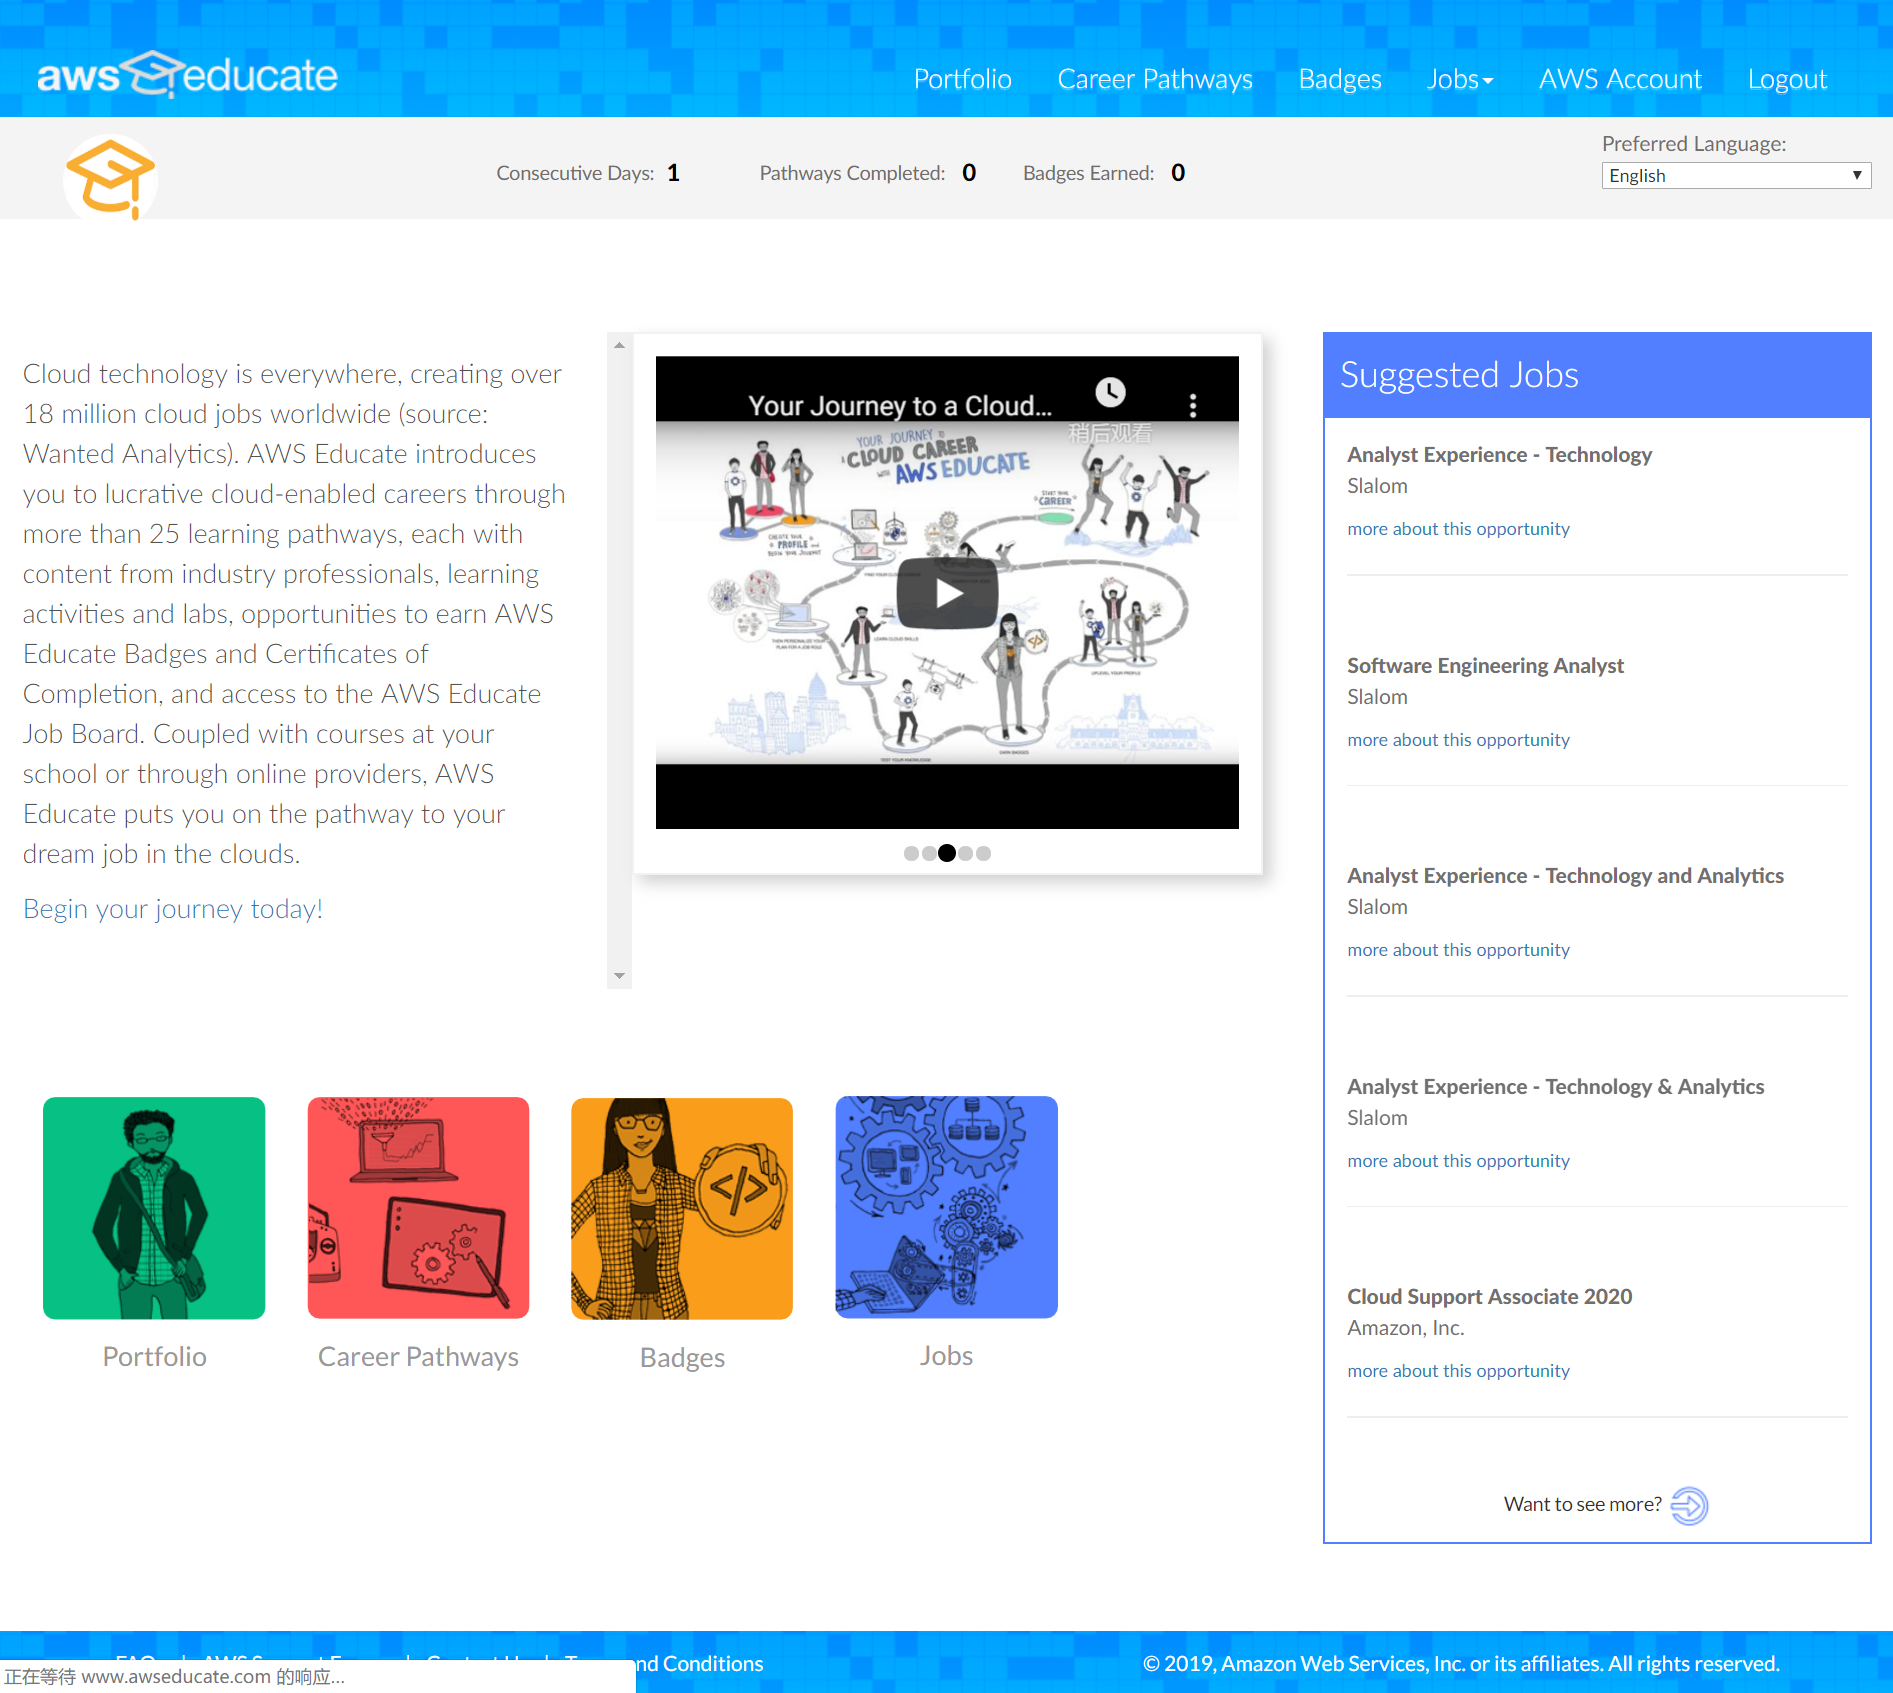The image size is (1893, 1693).
Task: Open AWS Account in top navigation
Action: 1620,79
